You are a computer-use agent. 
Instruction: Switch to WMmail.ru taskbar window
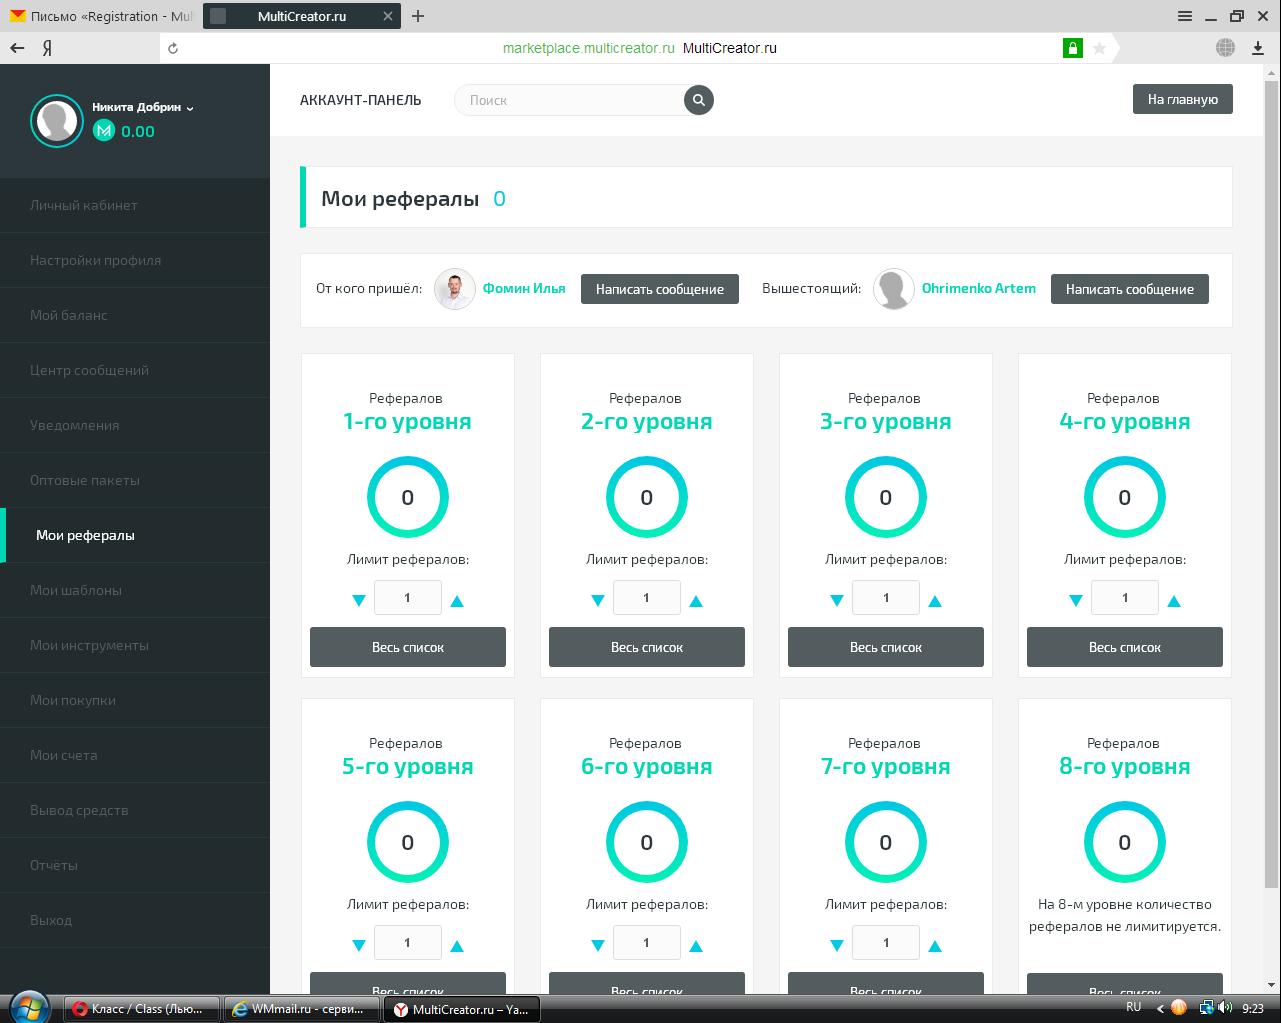pyautogui.click(x=301, y=1009)
